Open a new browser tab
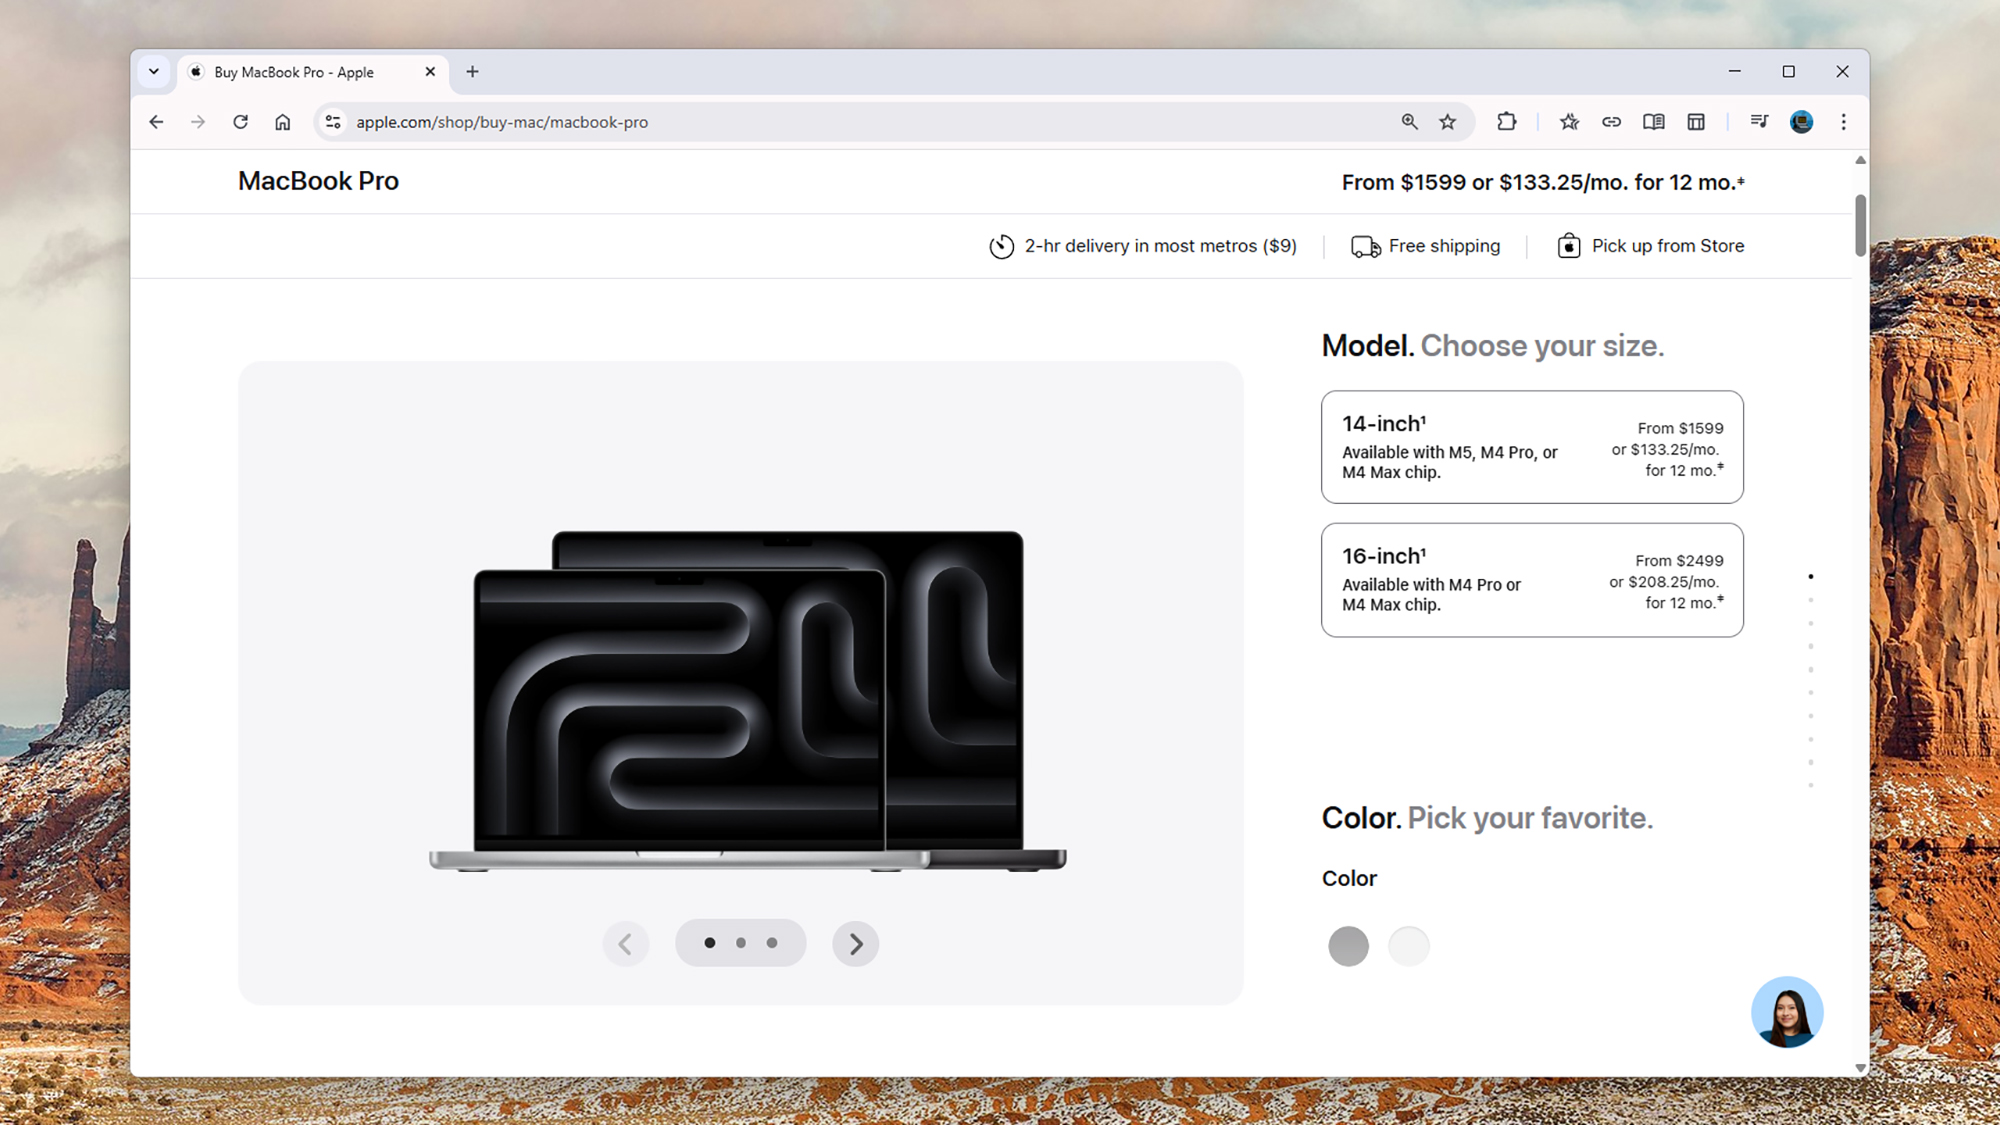Screen dimensions: 2000x1125 pos(472,71)
